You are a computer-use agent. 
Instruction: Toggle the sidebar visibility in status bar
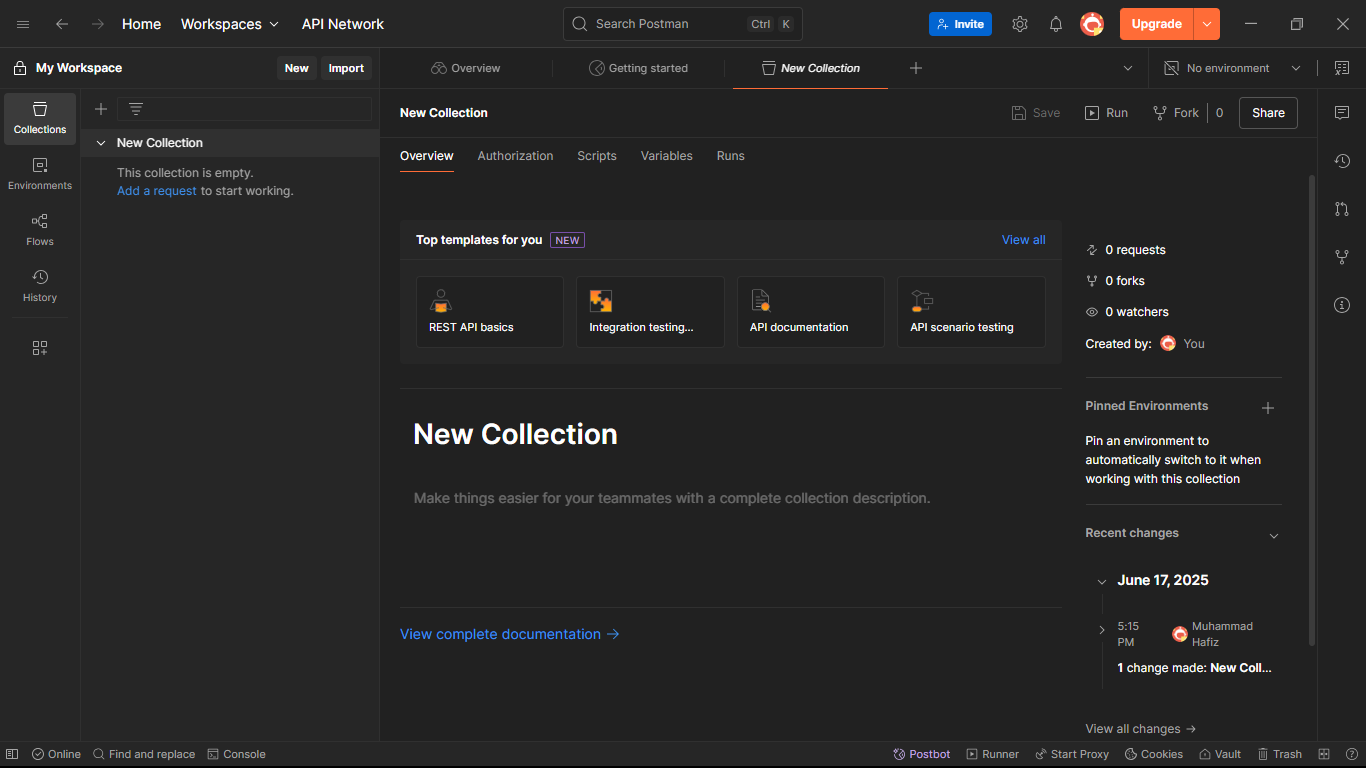point(12,754)
